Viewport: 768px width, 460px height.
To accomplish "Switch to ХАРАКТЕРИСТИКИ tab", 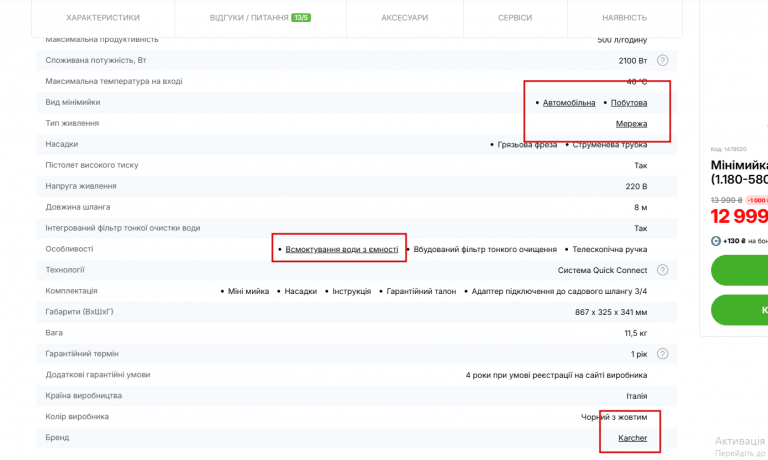I will (x=103, y=18).
